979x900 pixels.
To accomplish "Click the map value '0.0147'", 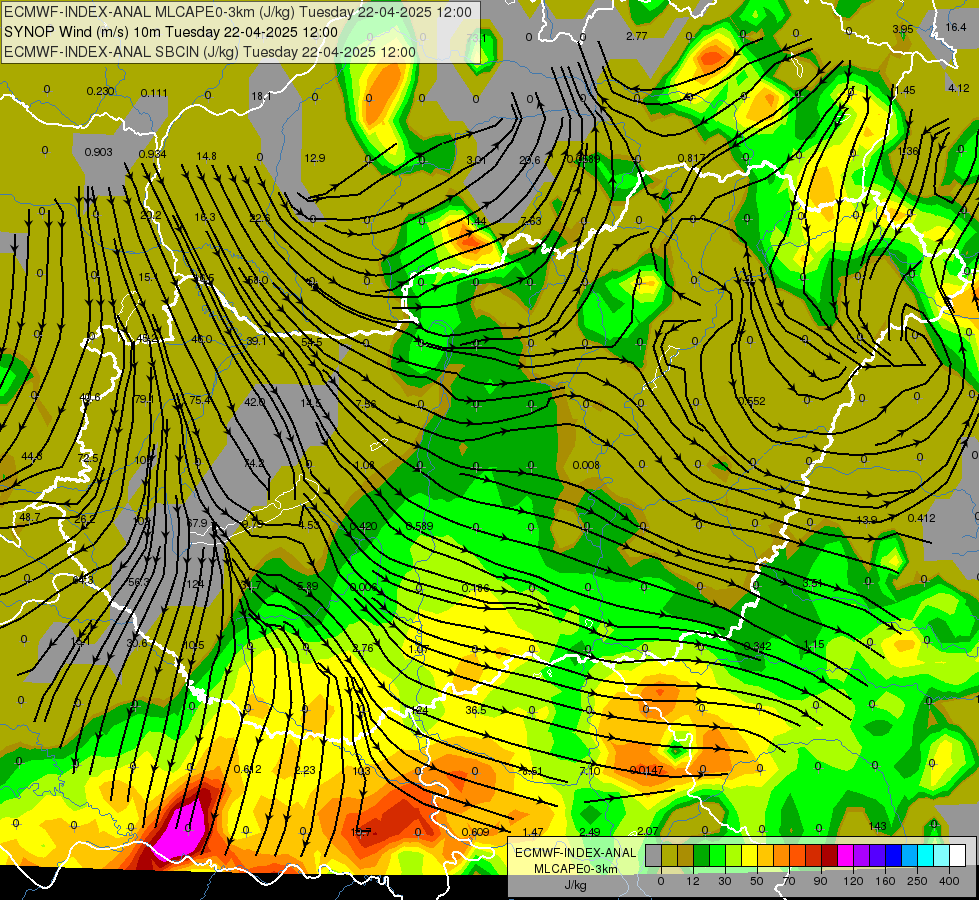I will 646,770.
